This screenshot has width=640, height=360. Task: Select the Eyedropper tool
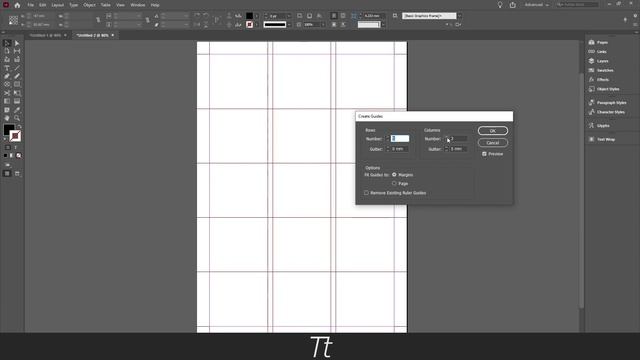17,110
